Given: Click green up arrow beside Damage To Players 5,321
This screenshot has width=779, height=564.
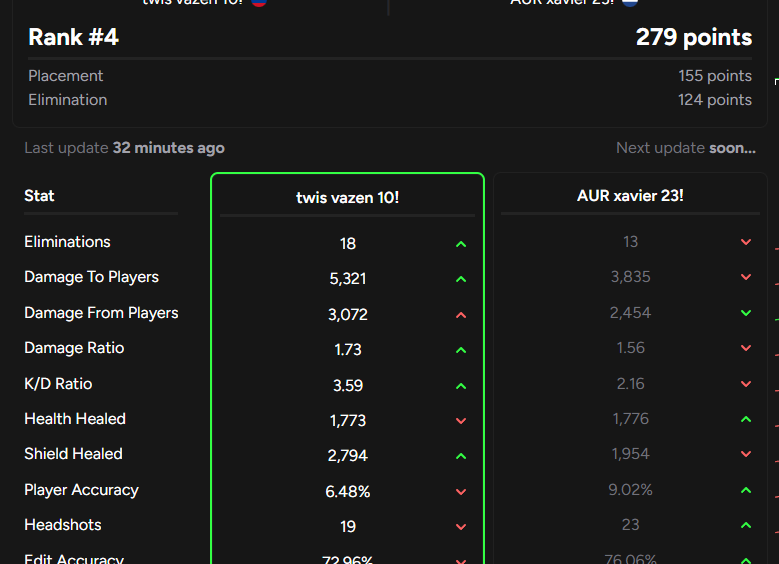Looking at the screenshot, I should tap(461, 279).
